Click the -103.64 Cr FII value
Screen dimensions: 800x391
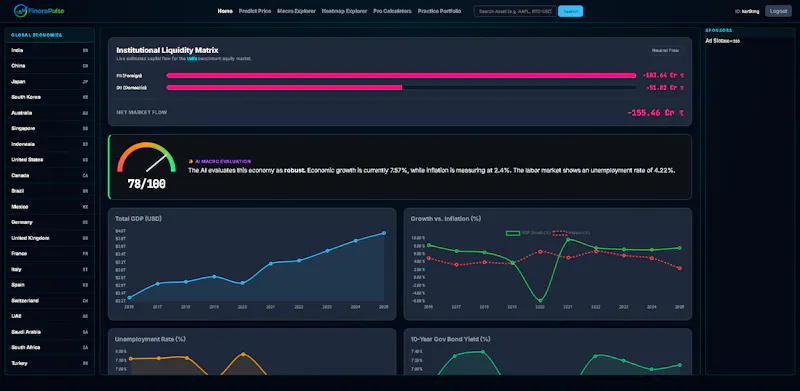coord(663,76)
